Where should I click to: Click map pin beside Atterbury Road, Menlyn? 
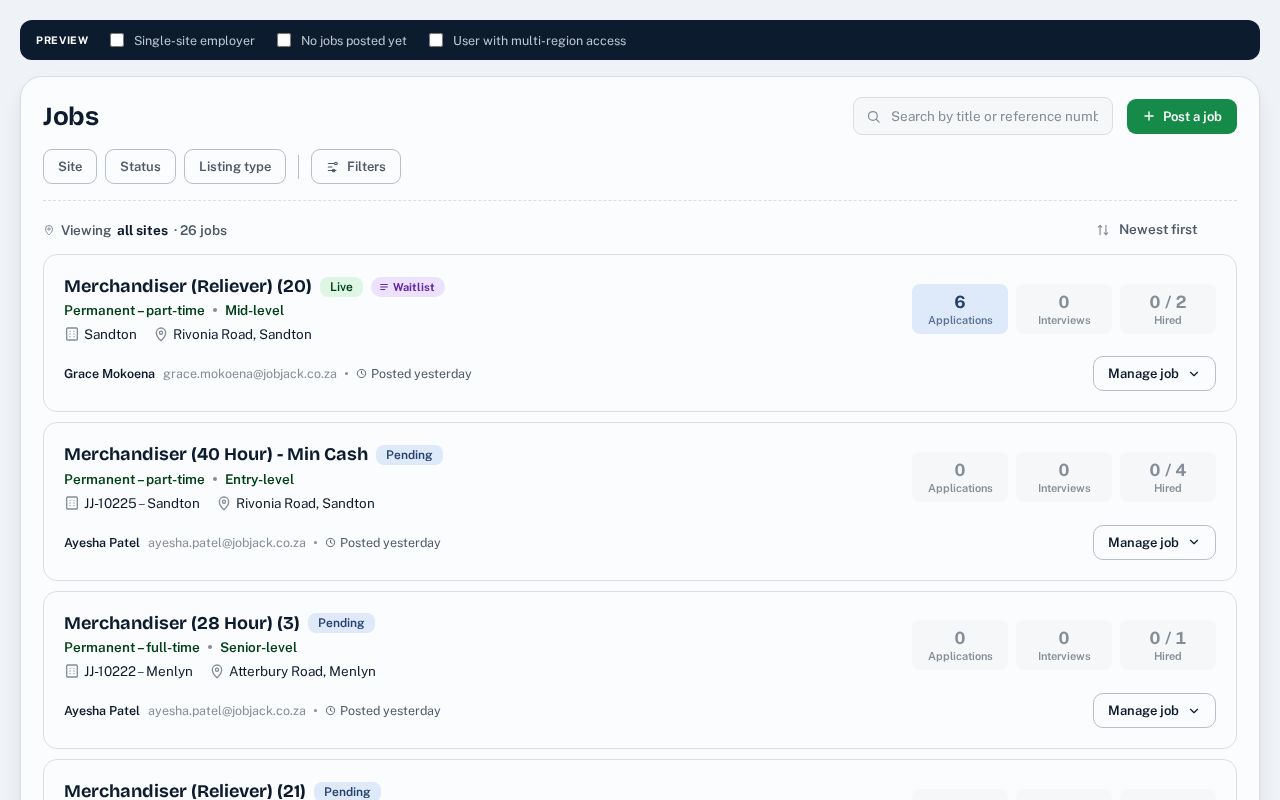coord(217,671)
